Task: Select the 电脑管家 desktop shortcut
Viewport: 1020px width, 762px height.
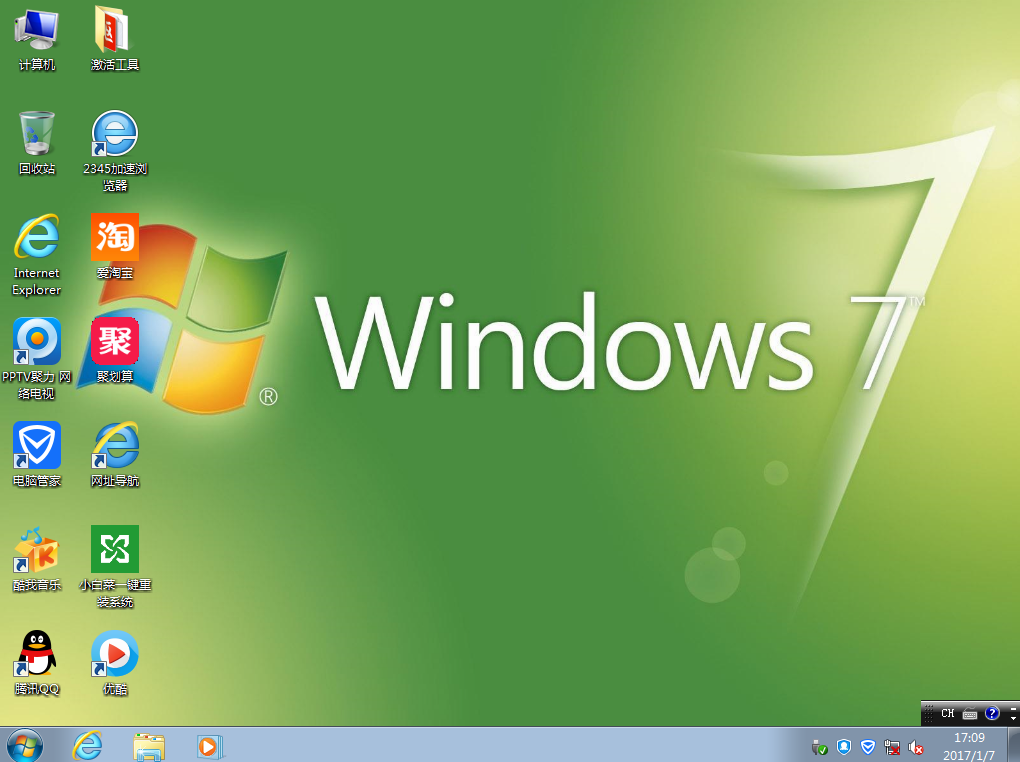Action: (x=37, y=455)
